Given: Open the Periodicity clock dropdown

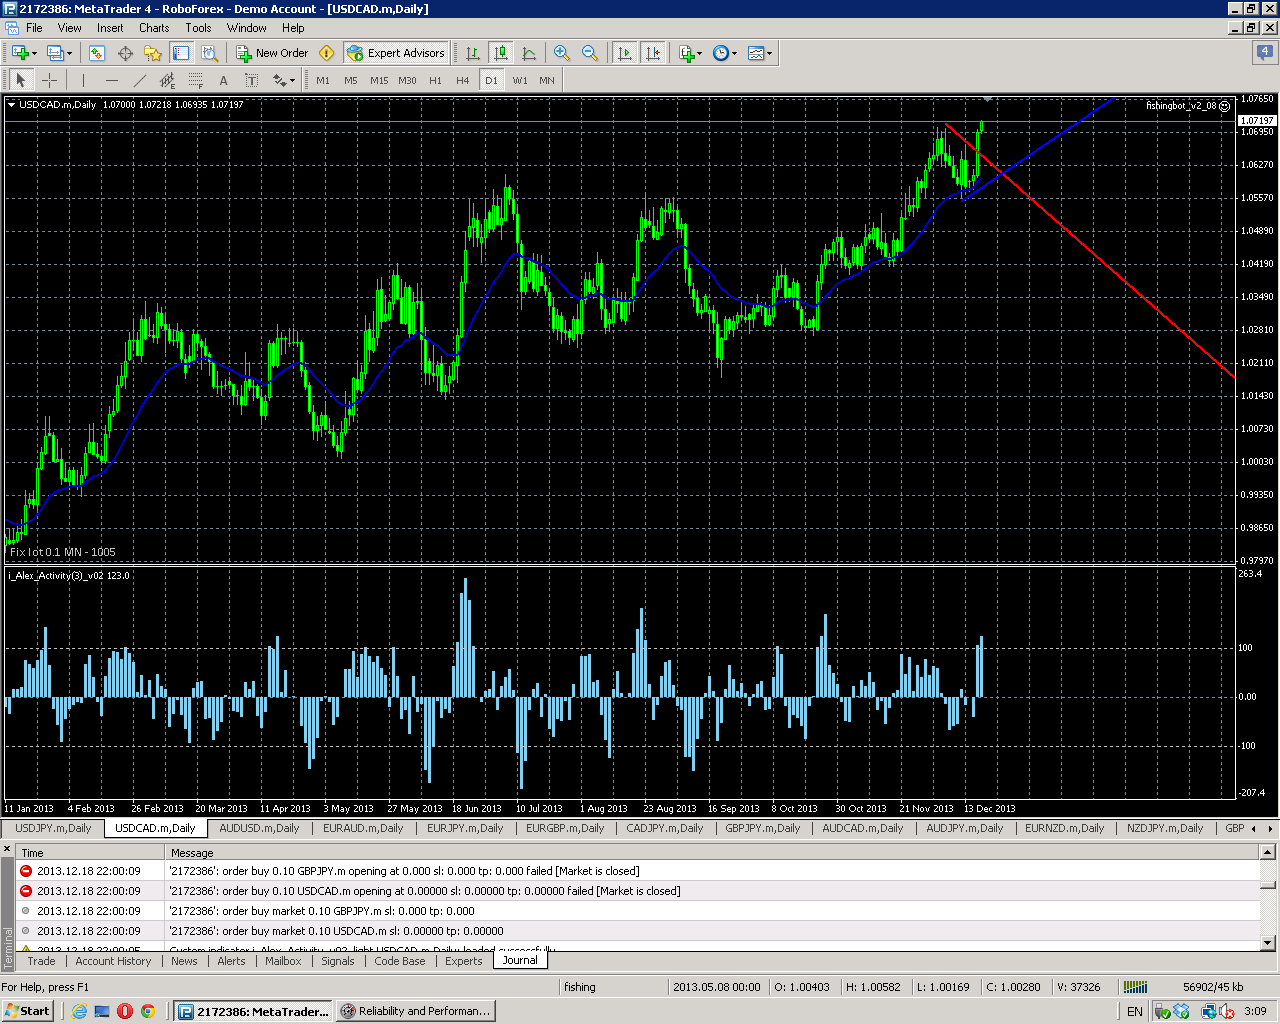Looking at the screenshot, I should (725, 53).
